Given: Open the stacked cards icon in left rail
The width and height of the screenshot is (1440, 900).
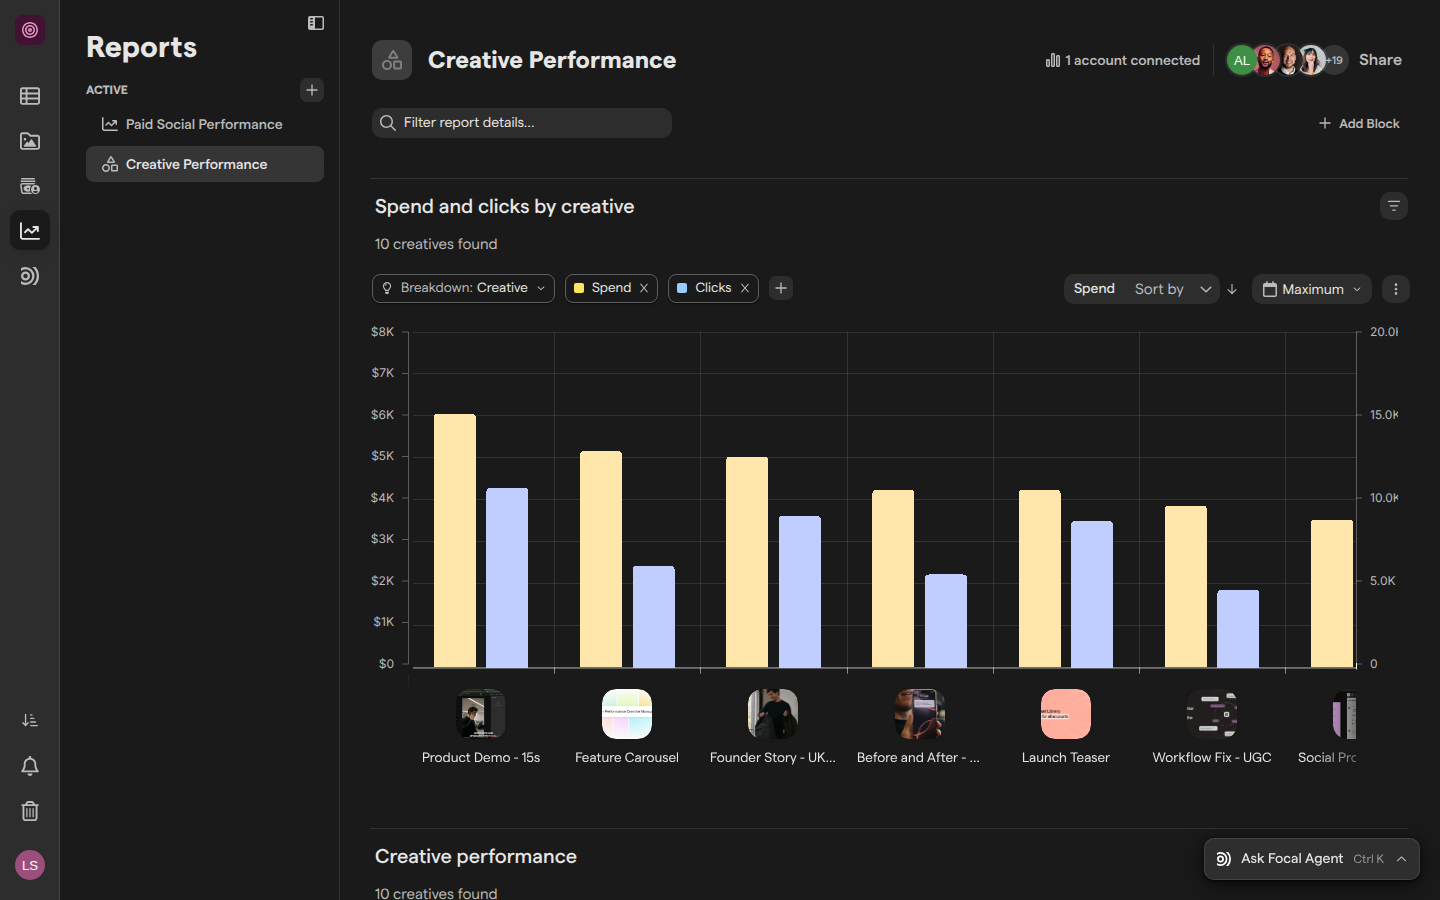Looking at the screenshot, I should coord(30,186).
